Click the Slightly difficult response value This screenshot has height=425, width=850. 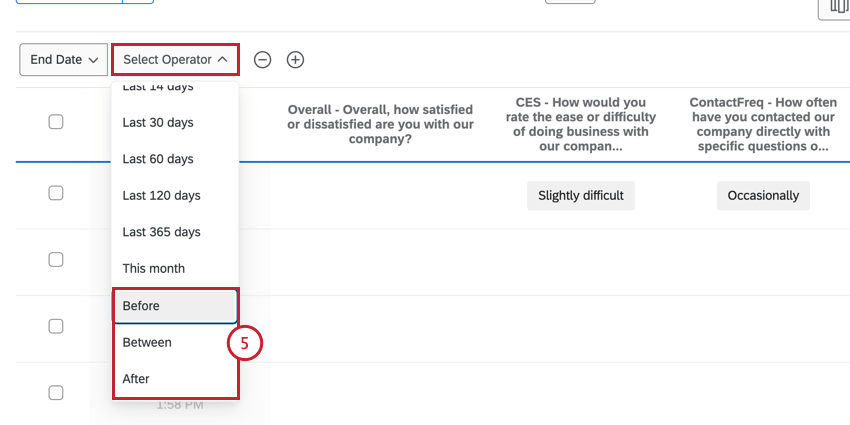[581, 196]
